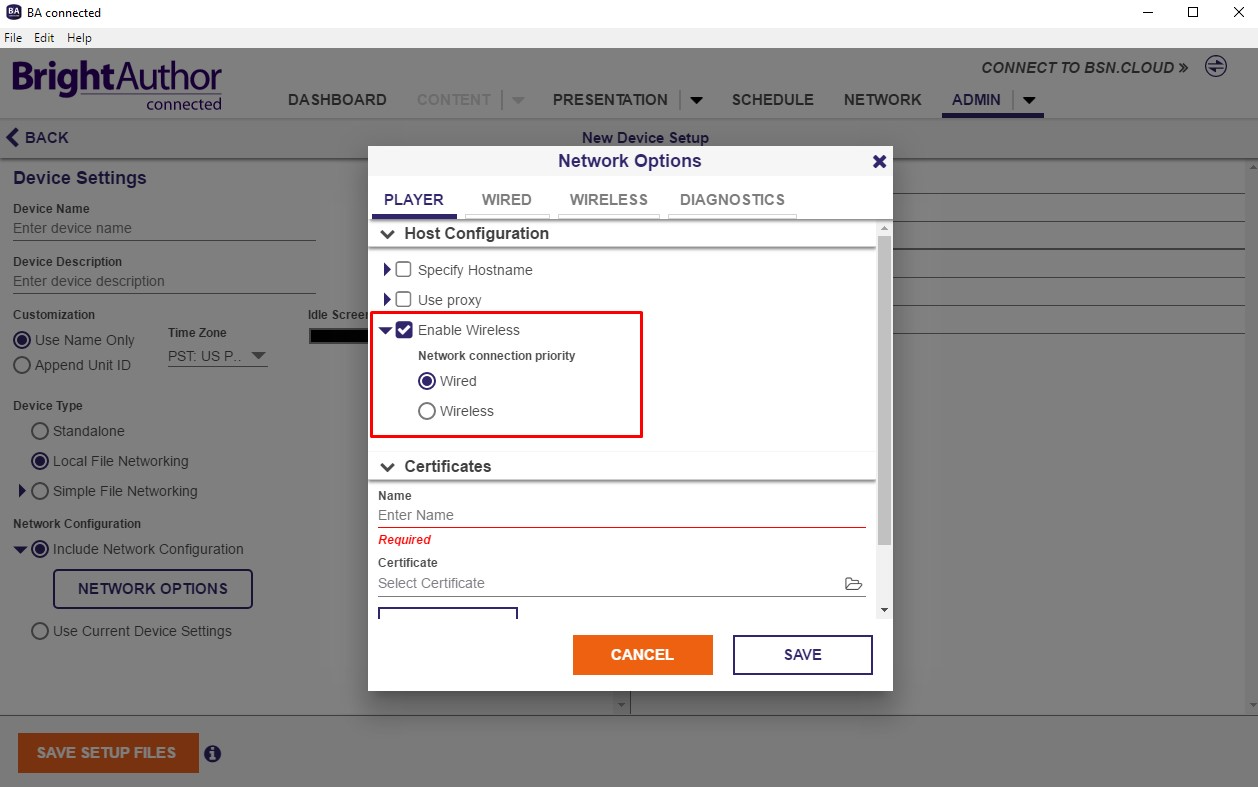Select Wired network connection priority
1258x787 pixels.
coord(427,381)
